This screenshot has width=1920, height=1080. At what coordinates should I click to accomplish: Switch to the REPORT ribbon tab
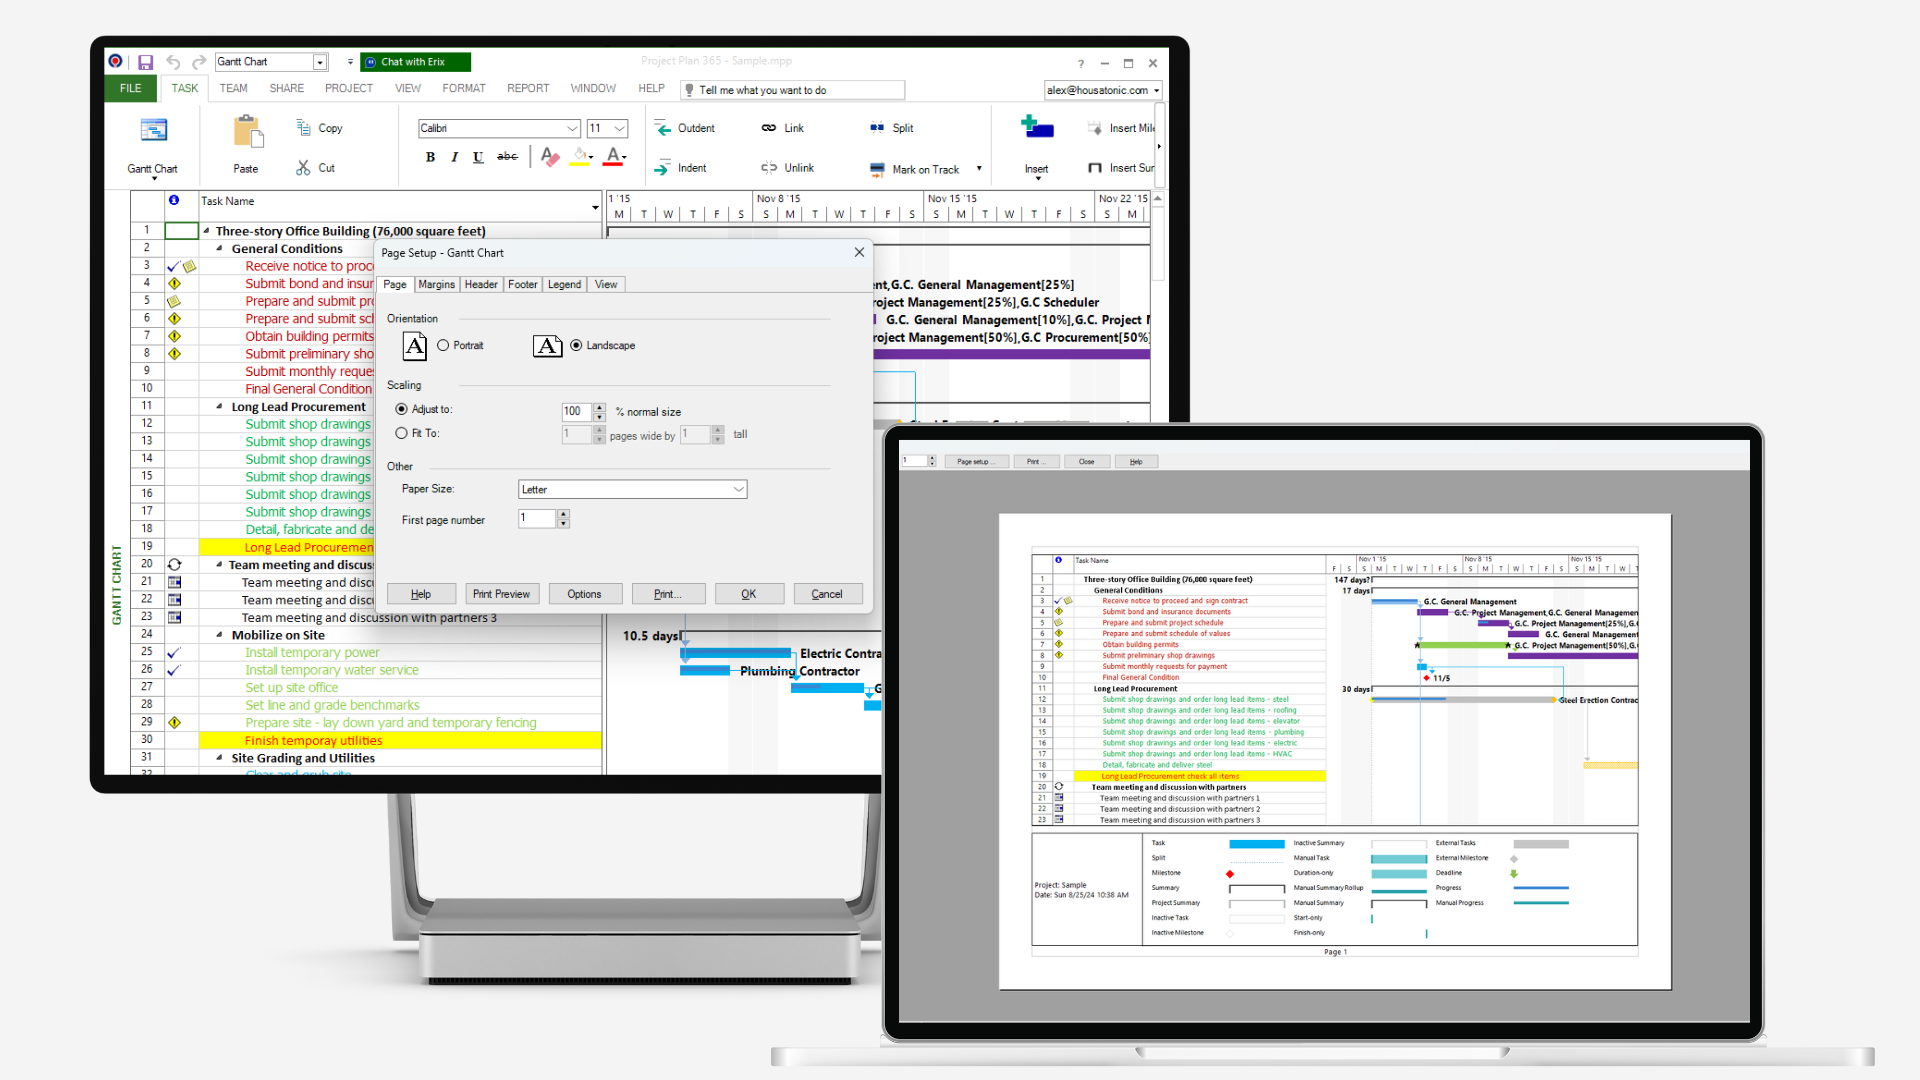point(528,88)
